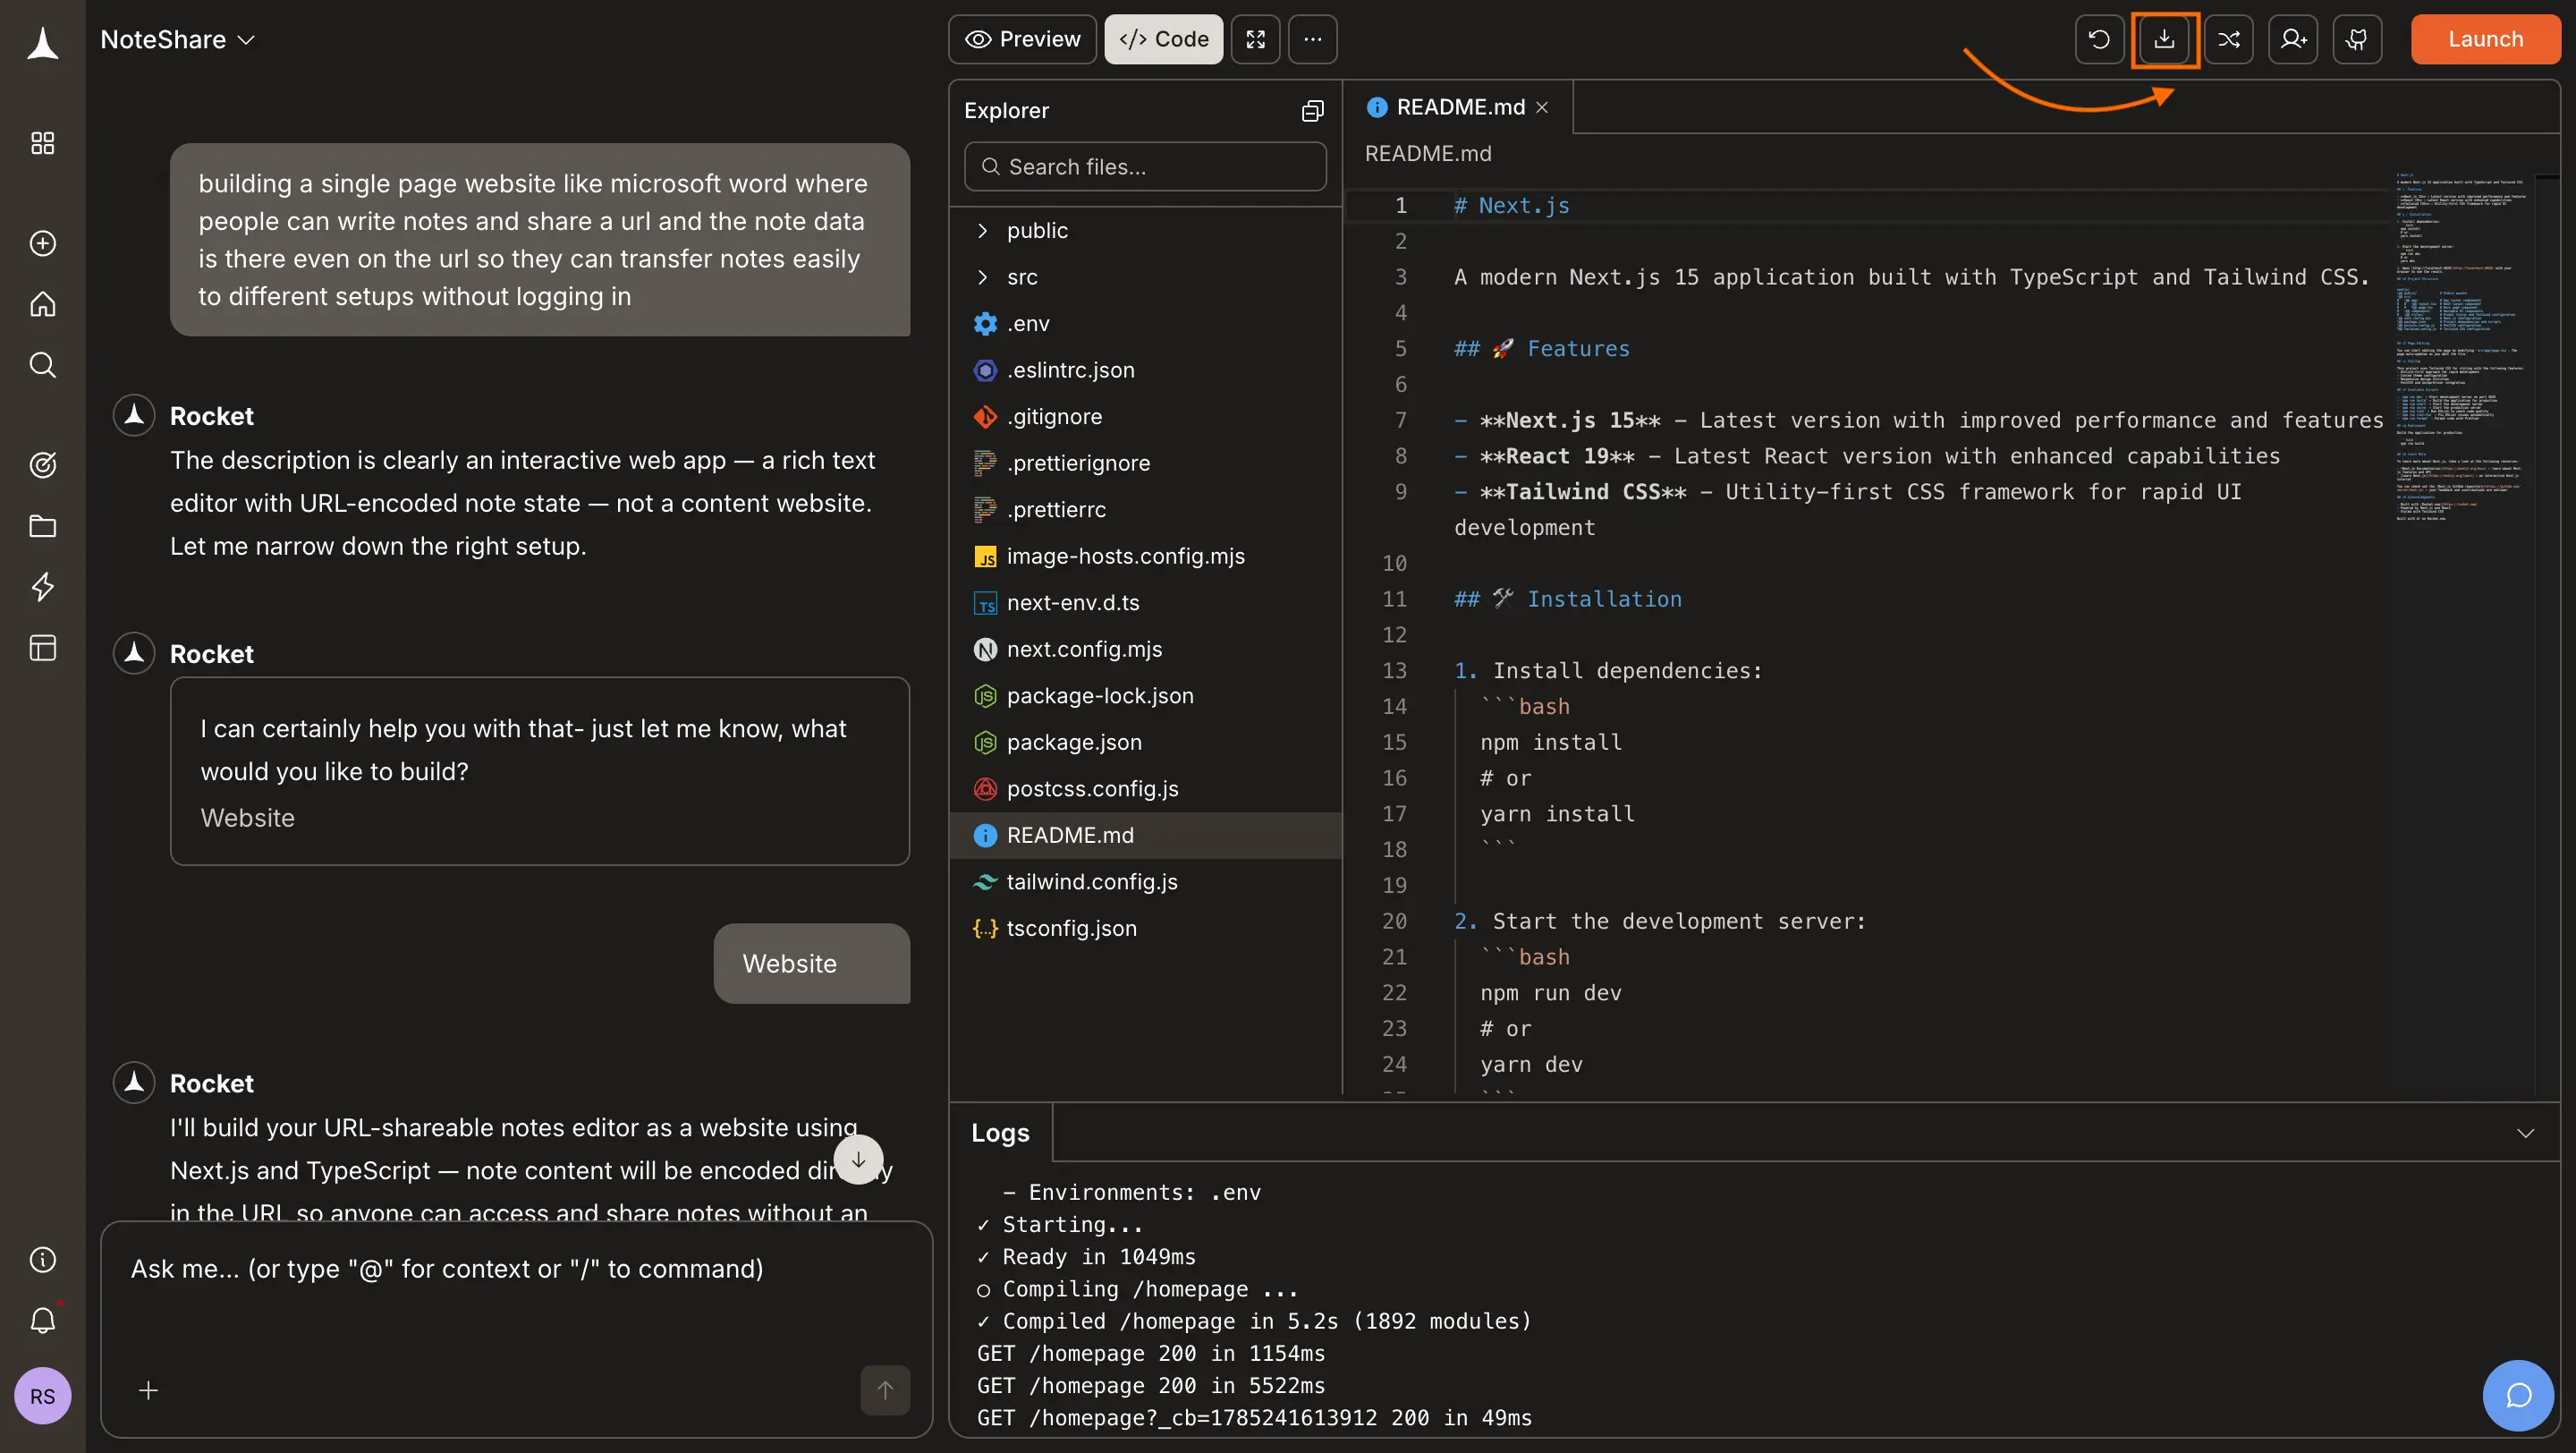The height and width of the screenshot is (1453, 2576).
Task: Open the .gitignore file
Action: [1145, 416]
